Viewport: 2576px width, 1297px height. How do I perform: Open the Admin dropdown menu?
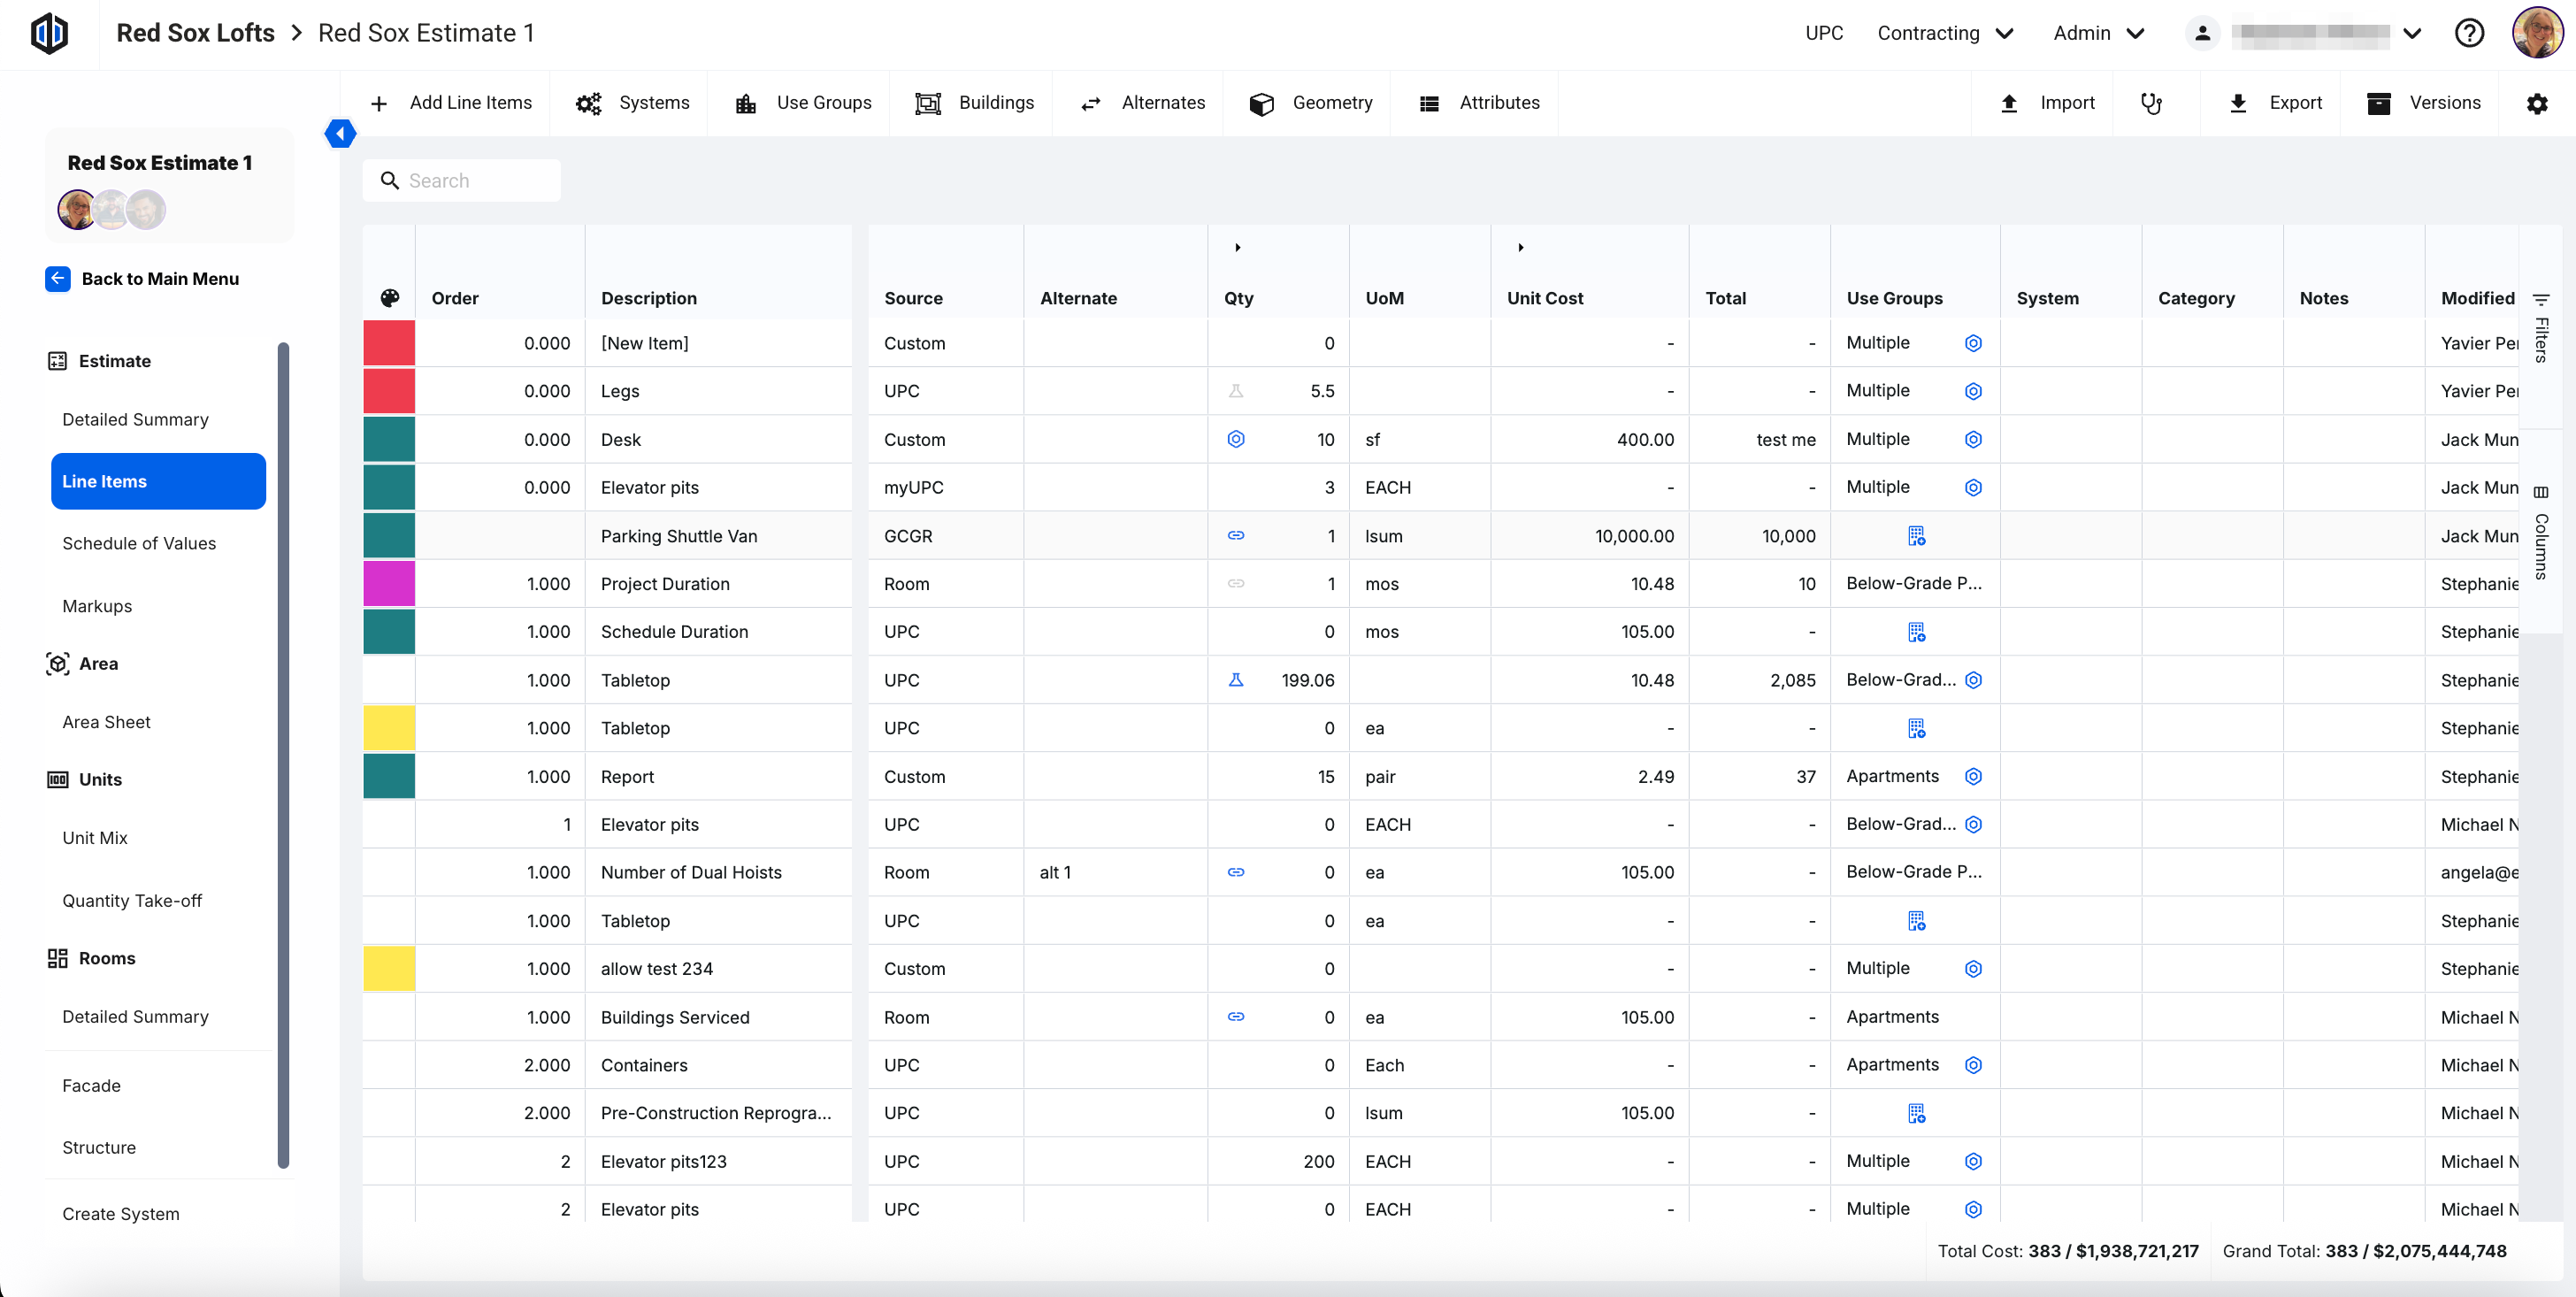(2098, 33)
